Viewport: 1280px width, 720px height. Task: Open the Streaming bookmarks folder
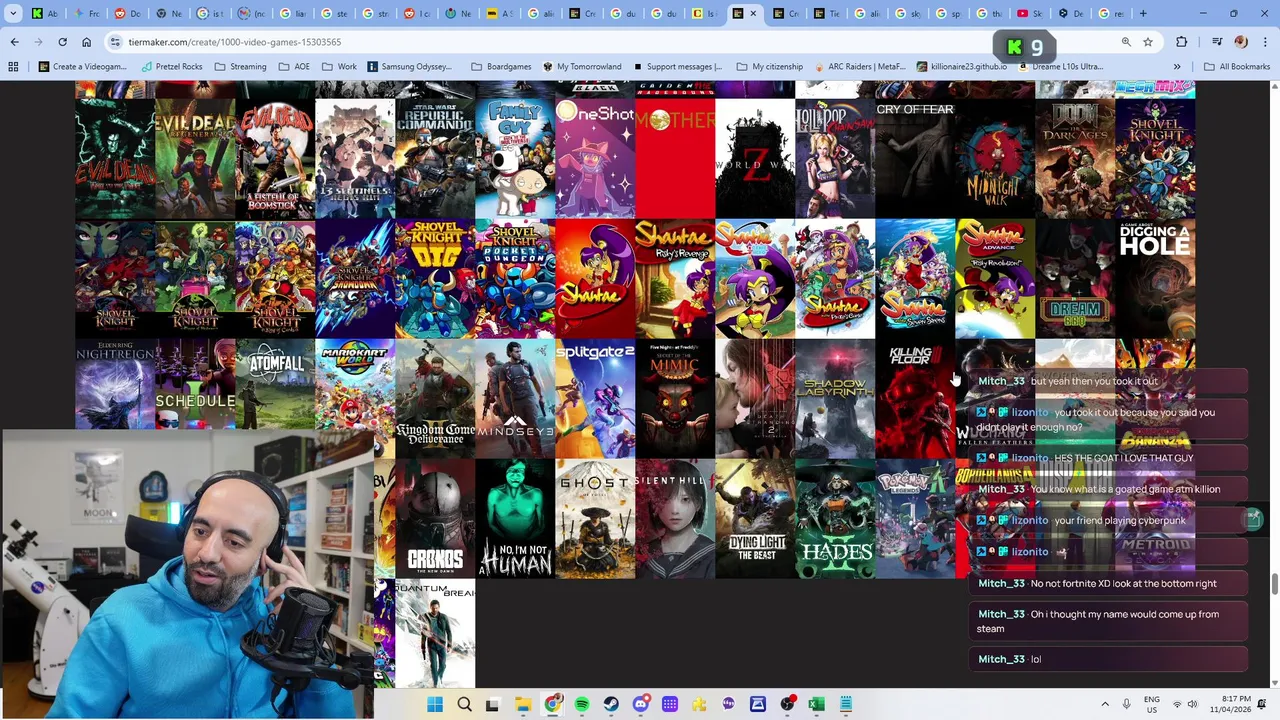pyautogui.click(x=240, y=67)
